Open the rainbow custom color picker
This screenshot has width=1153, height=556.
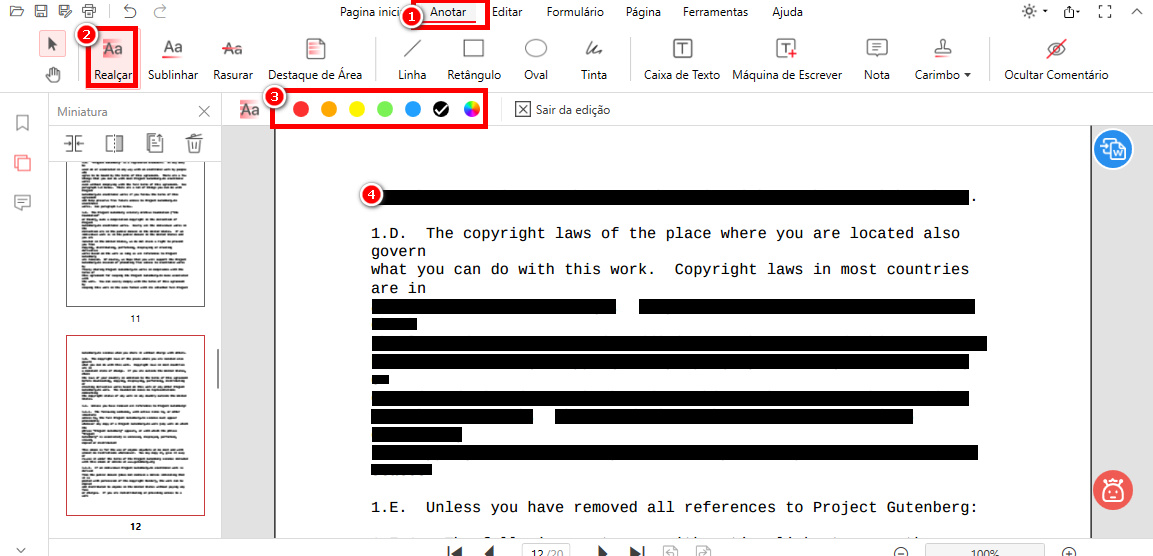click(471, 110)
